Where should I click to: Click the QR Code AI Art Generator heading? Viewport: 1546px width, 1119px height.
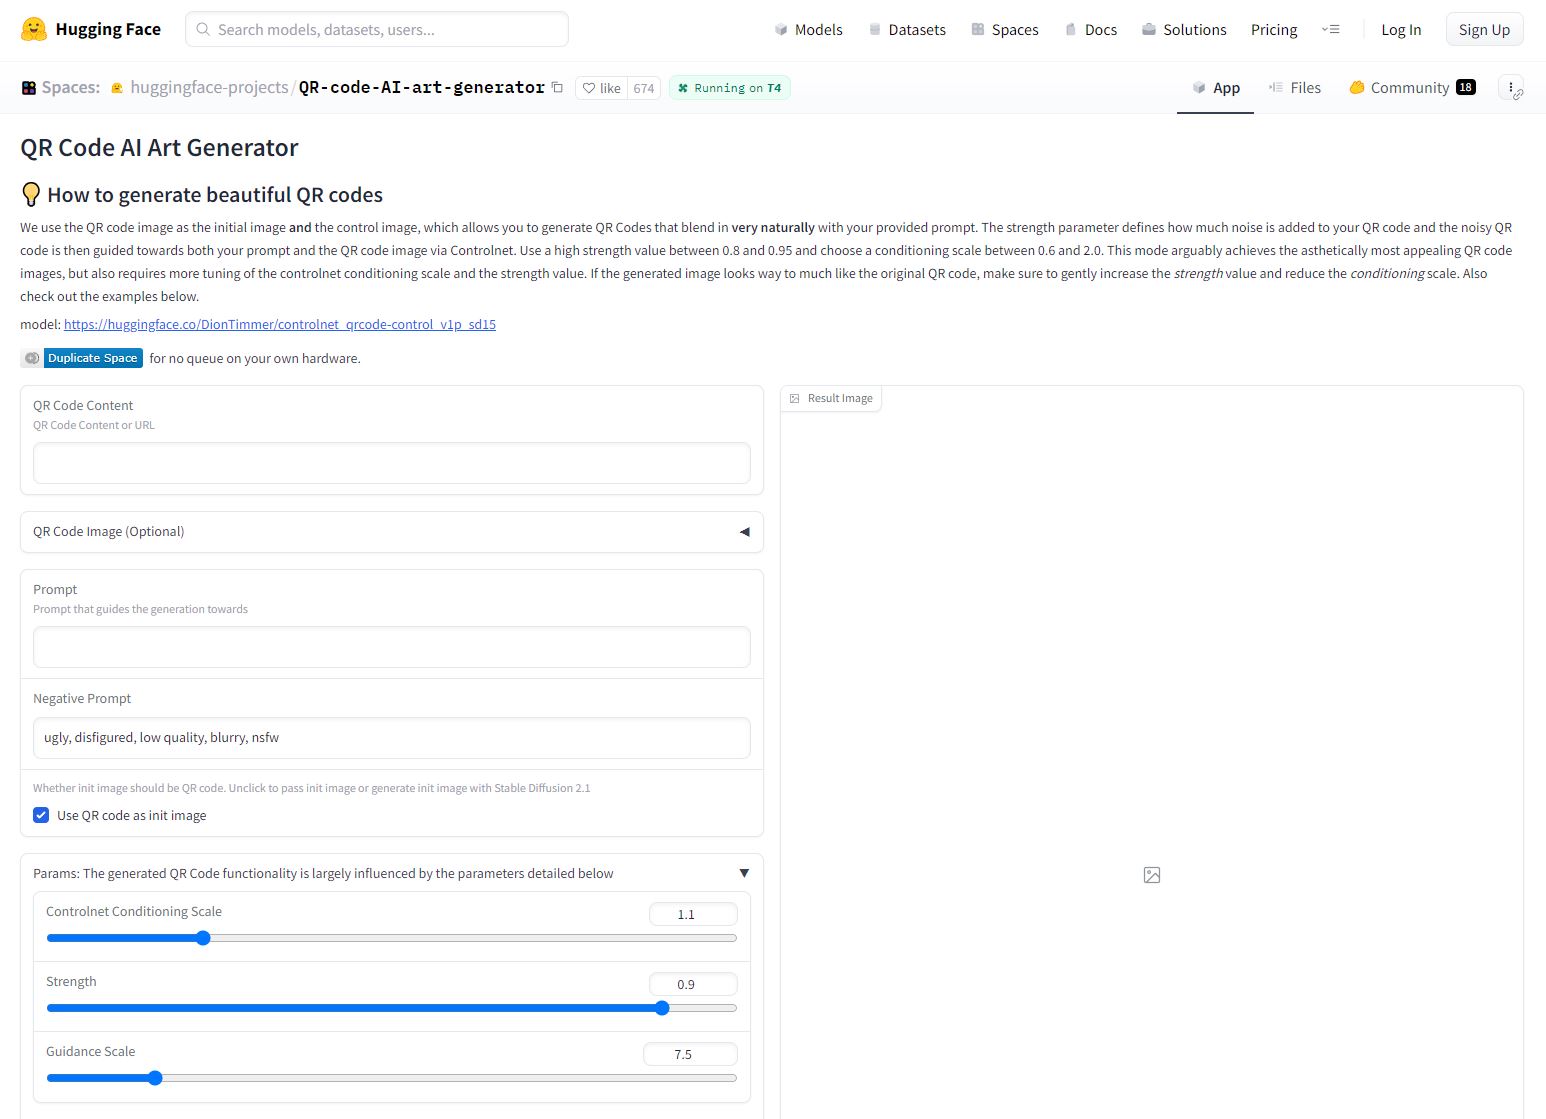click(159, 148)
